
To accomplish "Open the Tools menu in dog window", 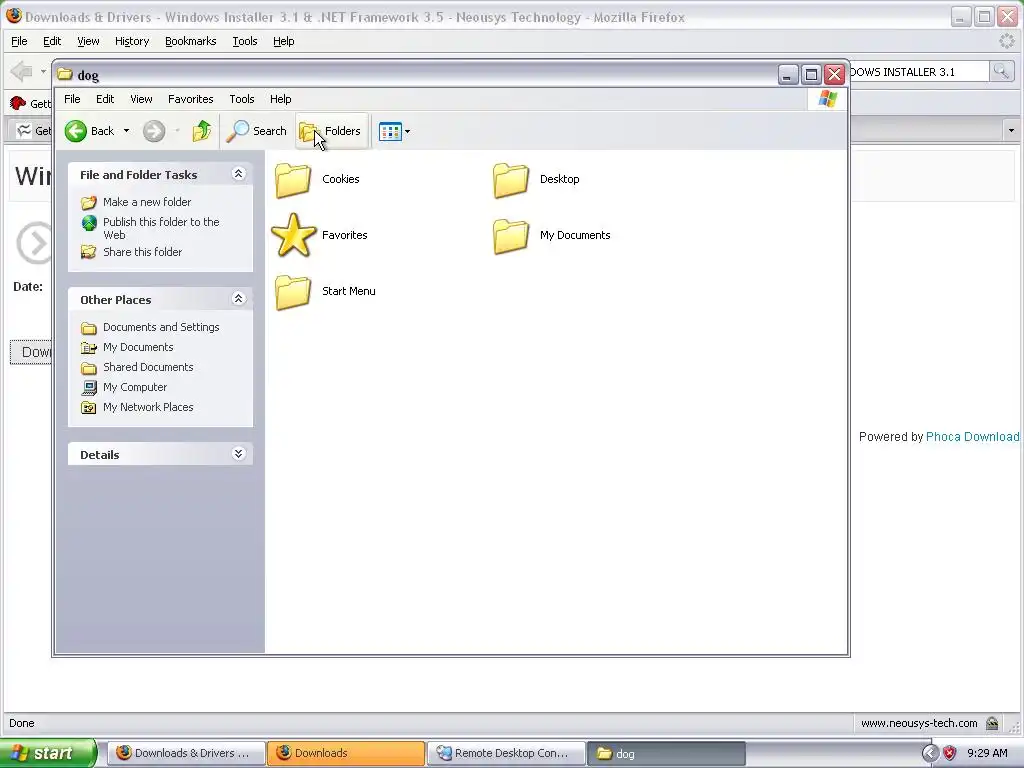I will coord(242,99).
